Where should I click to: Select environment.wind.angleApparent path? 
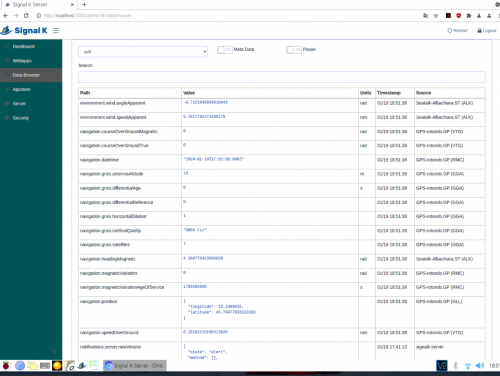click(x=113, y=103)
